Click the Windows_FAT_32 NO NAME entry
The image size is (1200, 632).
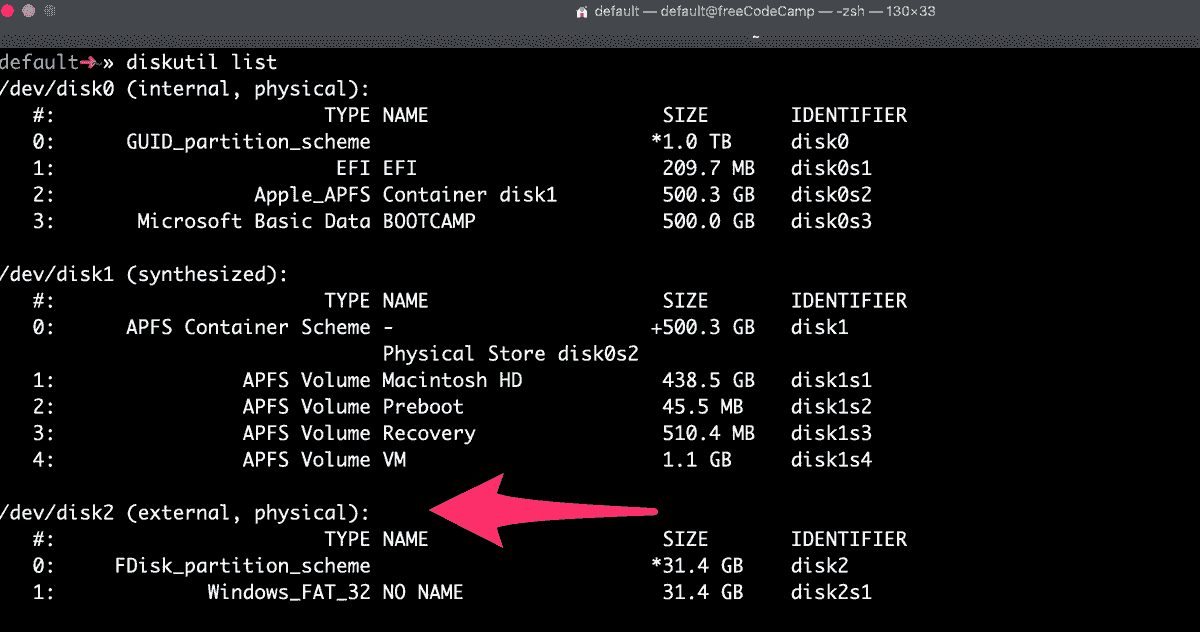pos(333,591)
